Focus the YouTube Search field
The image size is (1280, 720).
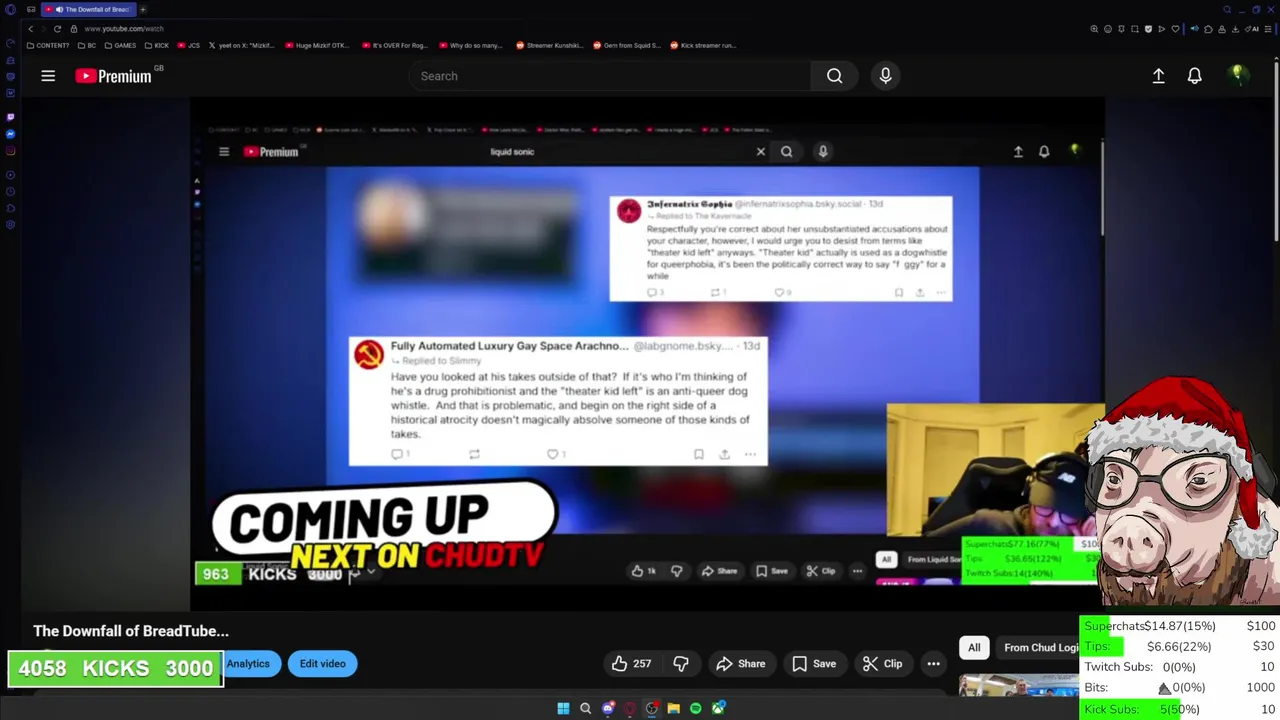coord(612,76)
